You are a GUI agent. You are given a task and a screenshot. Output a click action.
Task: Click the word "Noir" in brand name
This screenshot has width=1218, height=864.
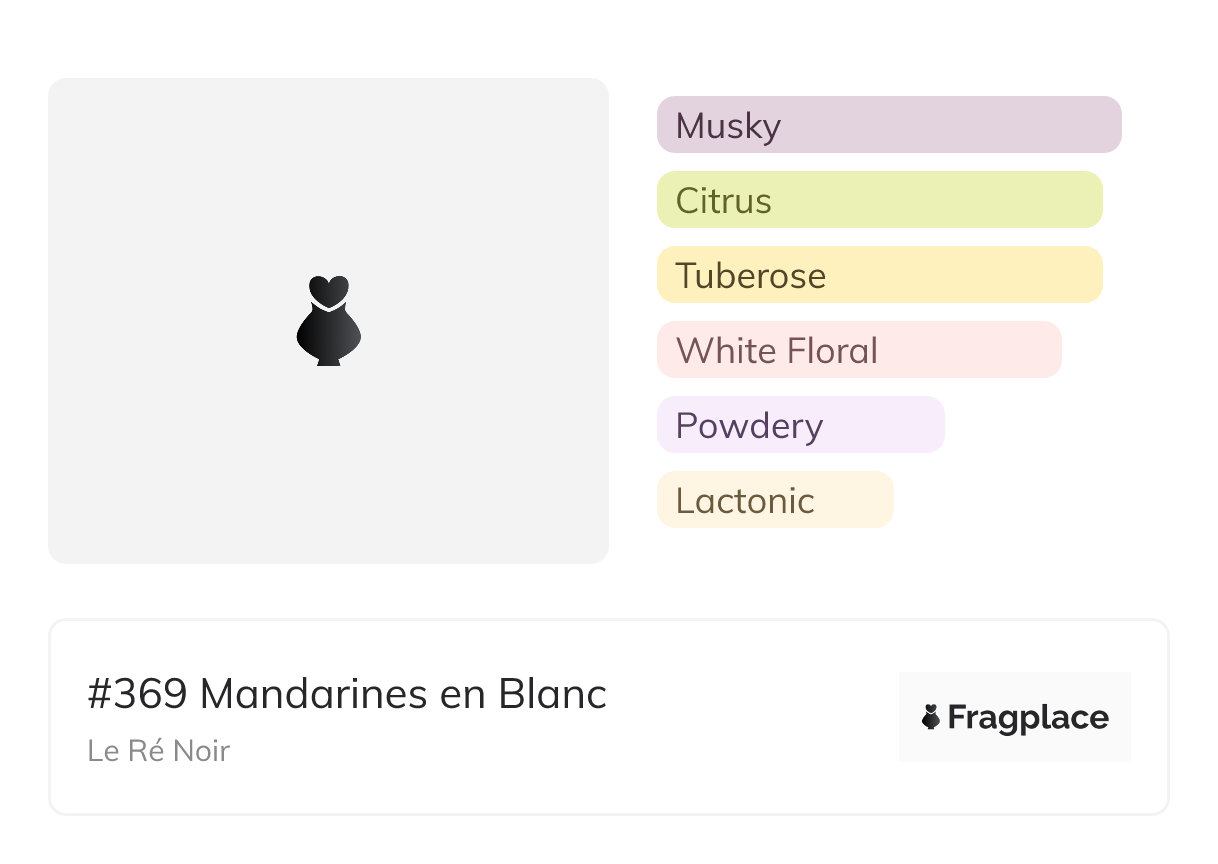[x=203, y=750]
